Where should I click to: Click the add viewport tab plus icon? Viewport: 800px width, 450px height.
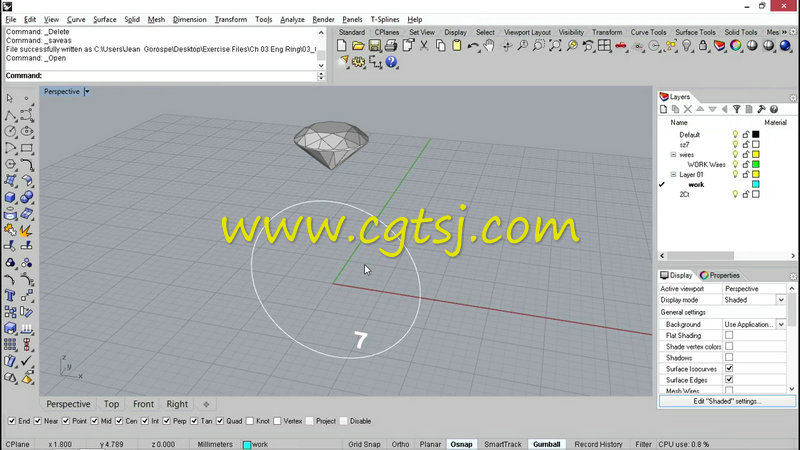(206, 404)
